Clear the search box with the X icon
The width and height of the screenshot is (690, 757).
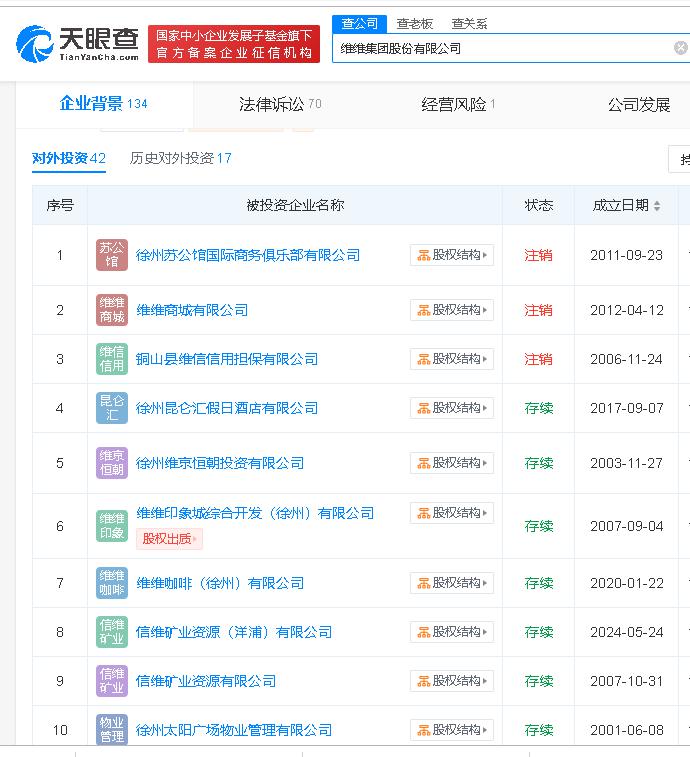[681, 48]
